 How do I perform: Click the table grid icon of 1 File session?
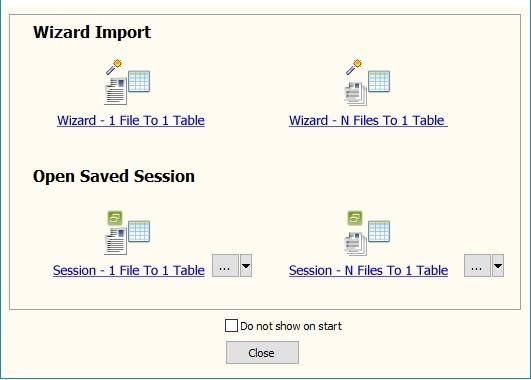click(139, 231)
